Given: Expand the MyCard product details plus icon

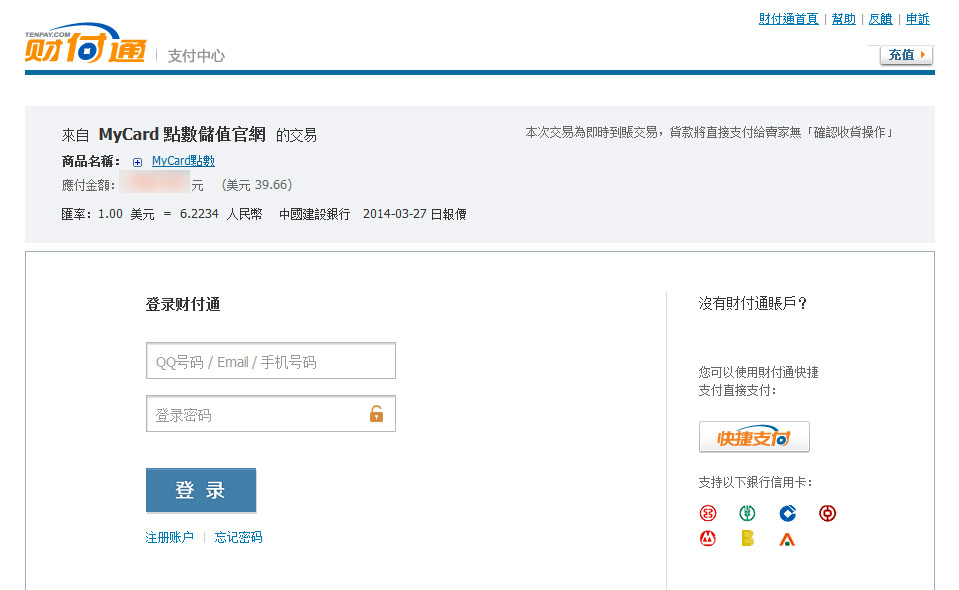Looking at the screenshot, I should pos(138,162).
